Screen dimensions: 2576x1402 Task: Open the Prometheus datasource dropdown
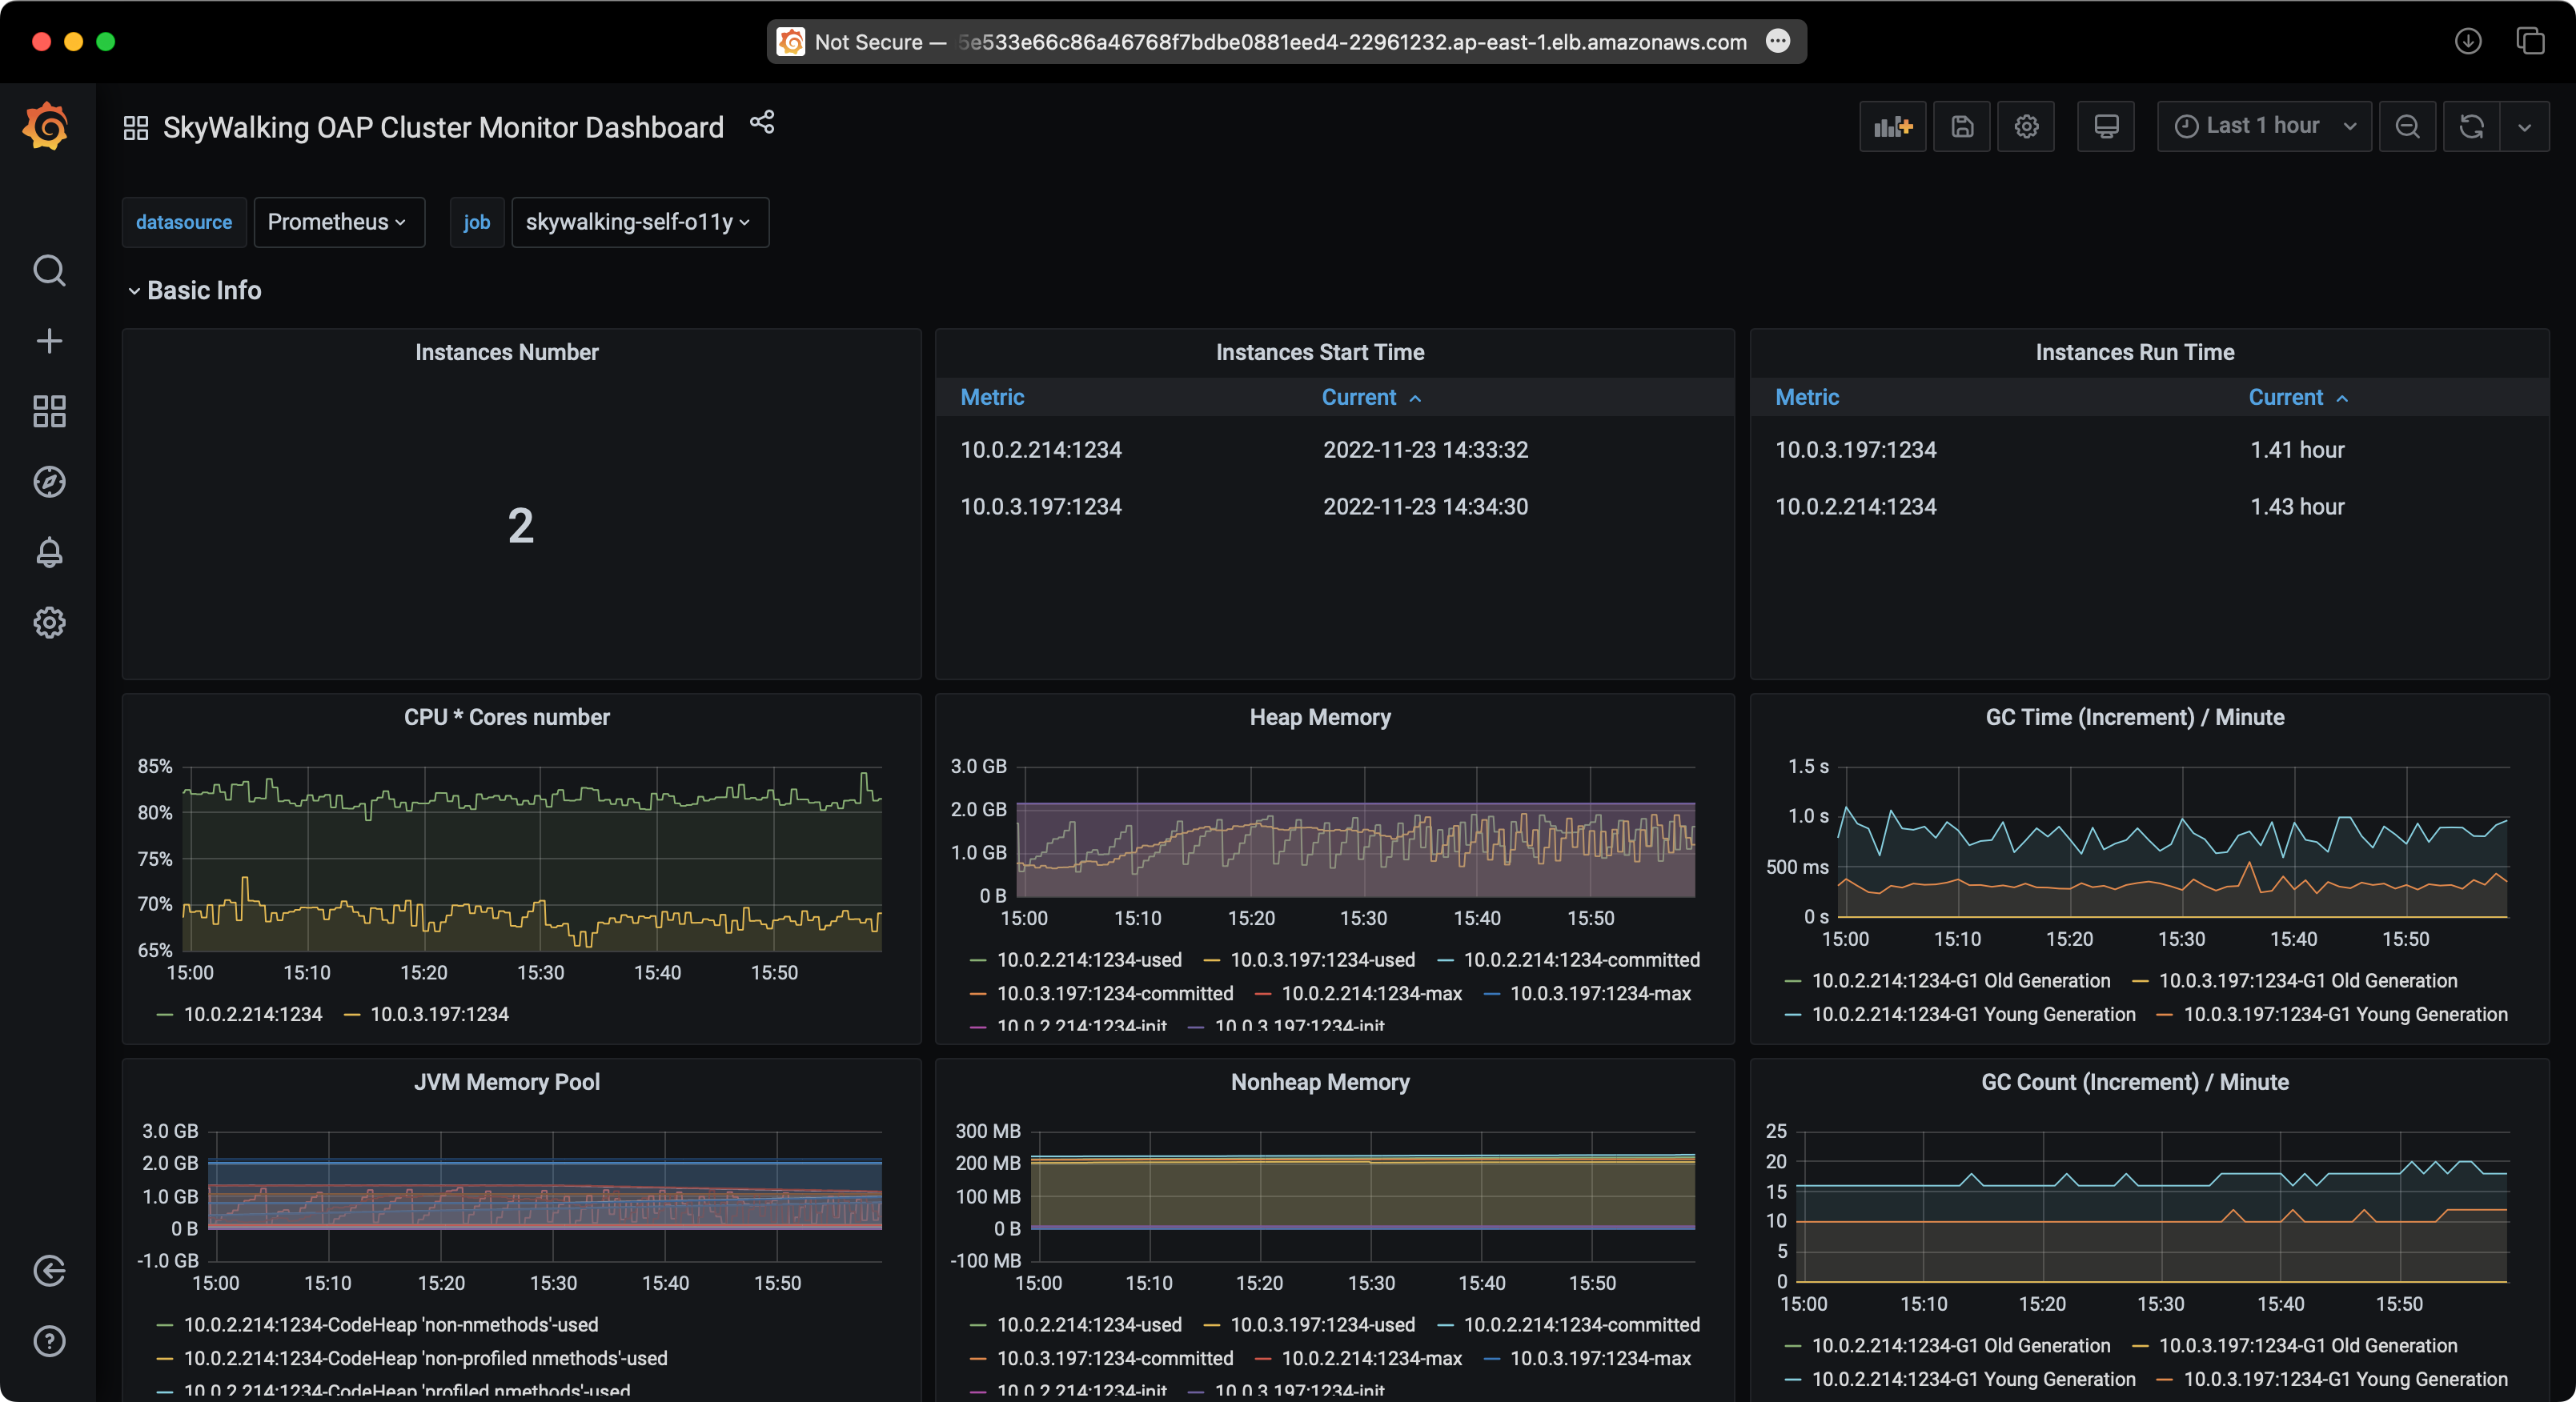[x=338, y=222]
